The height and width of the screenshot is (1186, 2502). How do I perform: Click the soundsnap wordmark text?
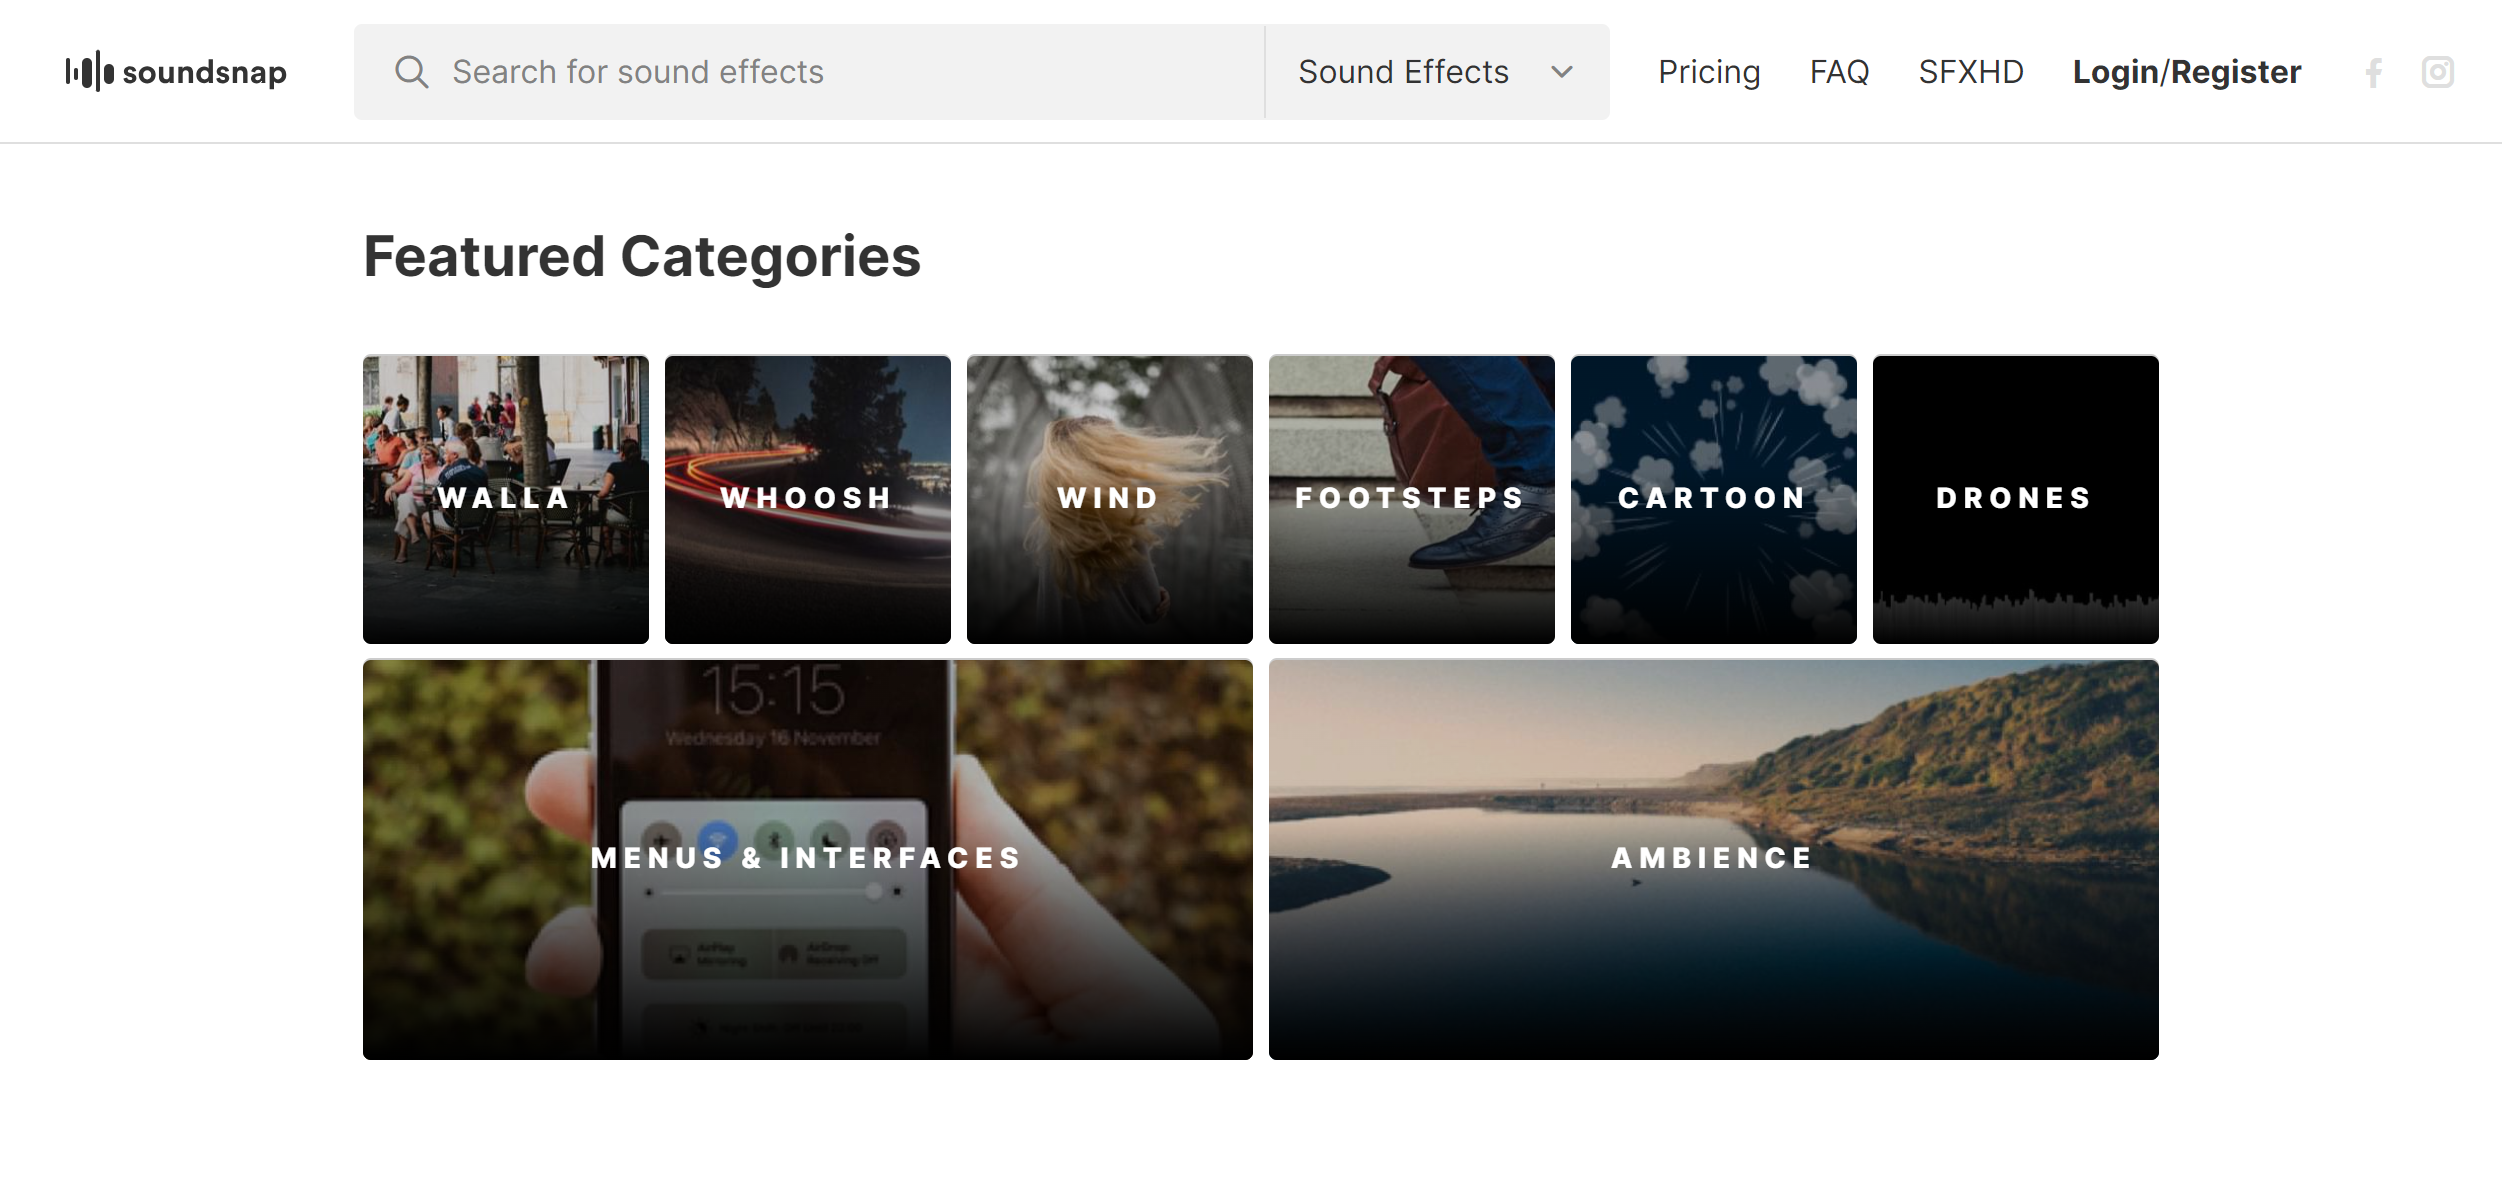204,72
